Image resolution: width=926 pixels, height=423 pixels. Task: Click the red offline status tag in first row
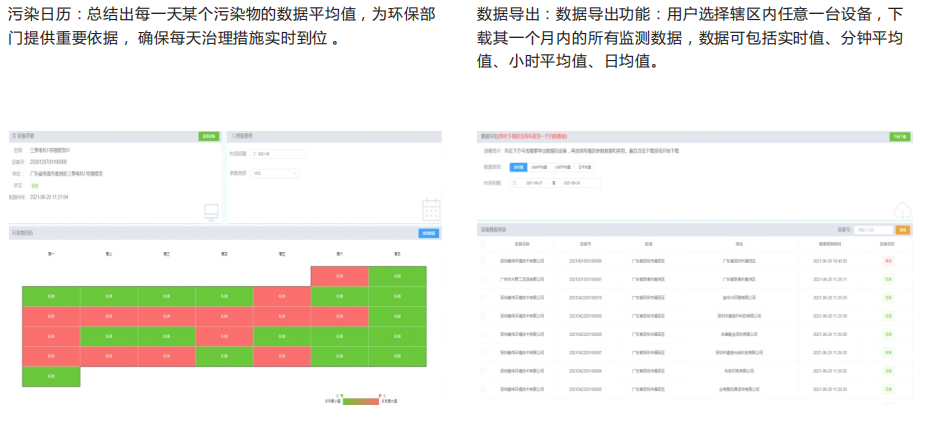point(888,260)
